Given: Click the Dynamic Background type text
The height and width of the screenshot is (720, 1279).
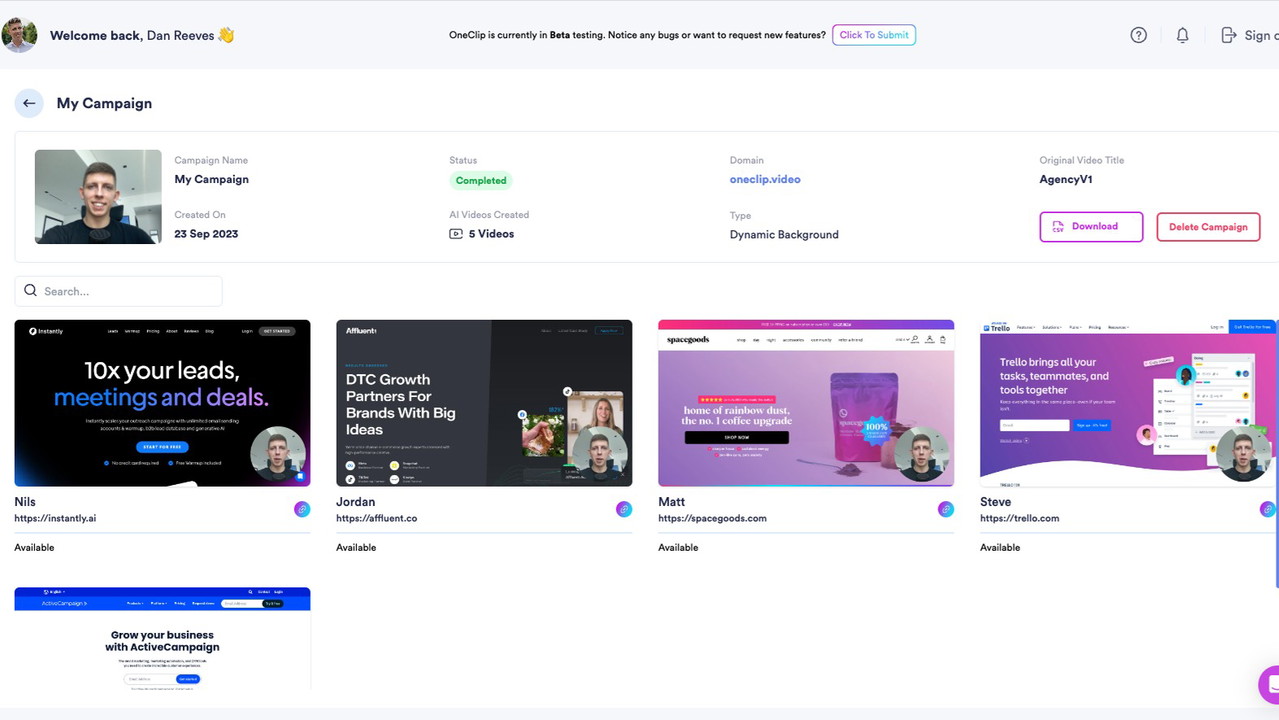Looking at the screenshot, I should tap(784, 235).
